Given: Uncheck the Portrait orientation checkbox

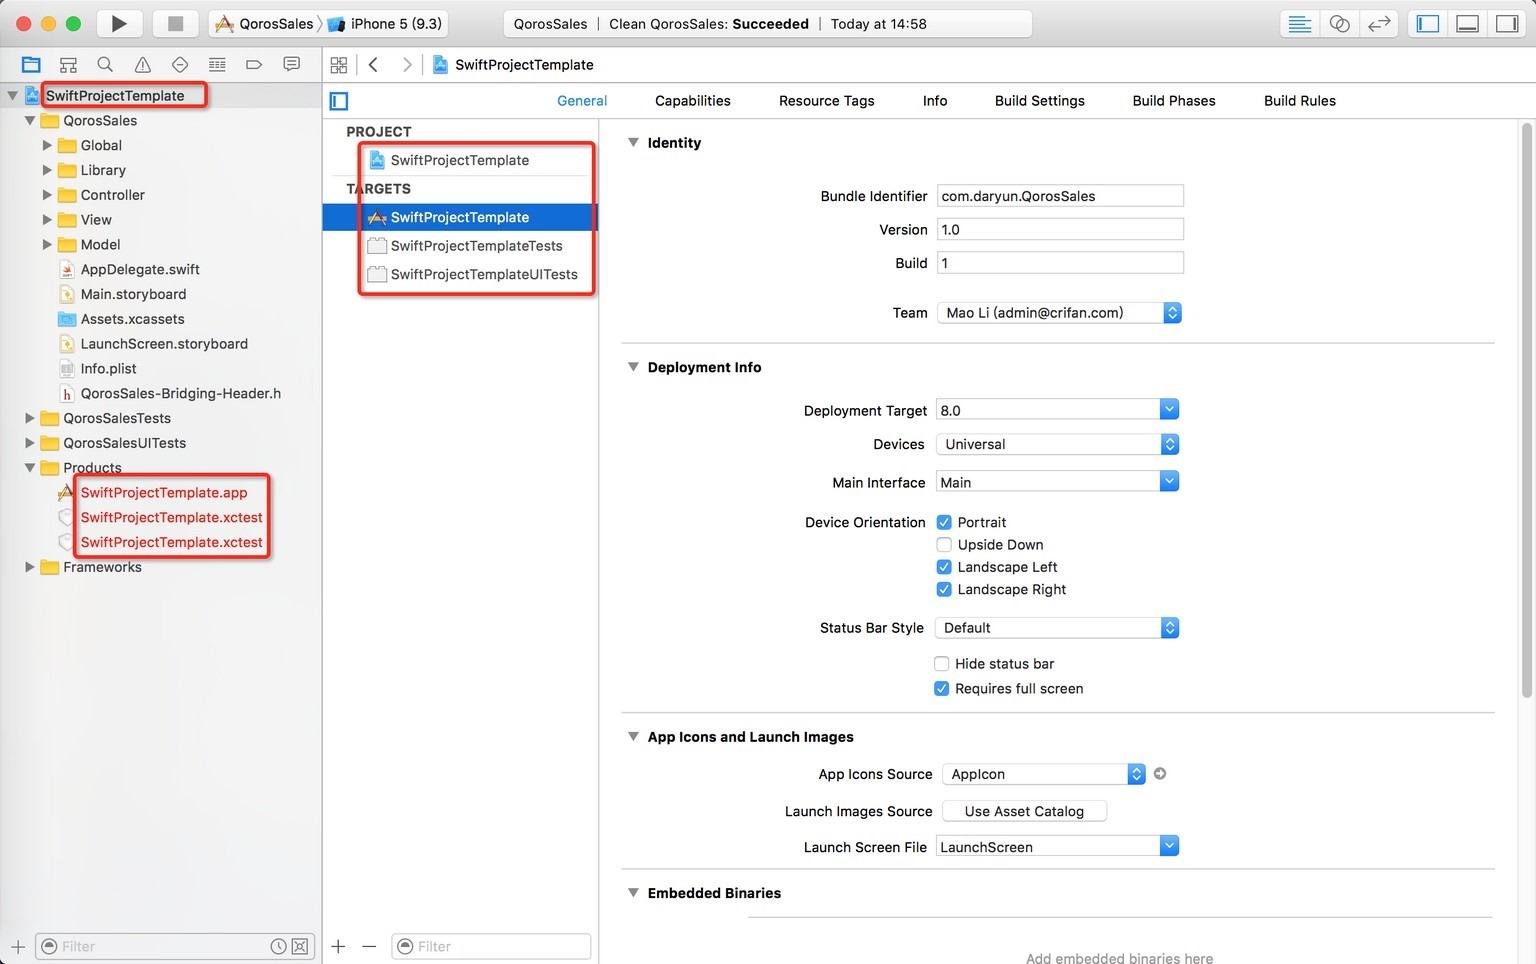Looking at the screenshot, I should [x=944, y=522].
